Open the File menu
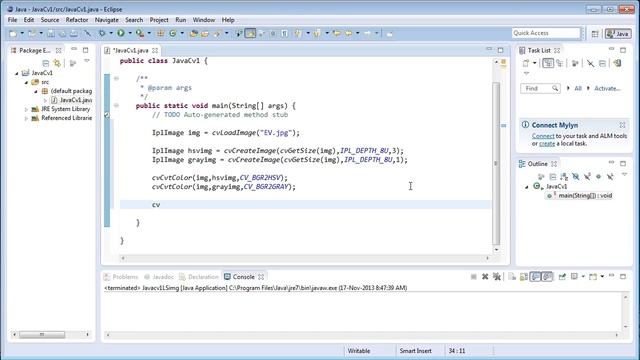Screen dimensions: 640x360 12,20
